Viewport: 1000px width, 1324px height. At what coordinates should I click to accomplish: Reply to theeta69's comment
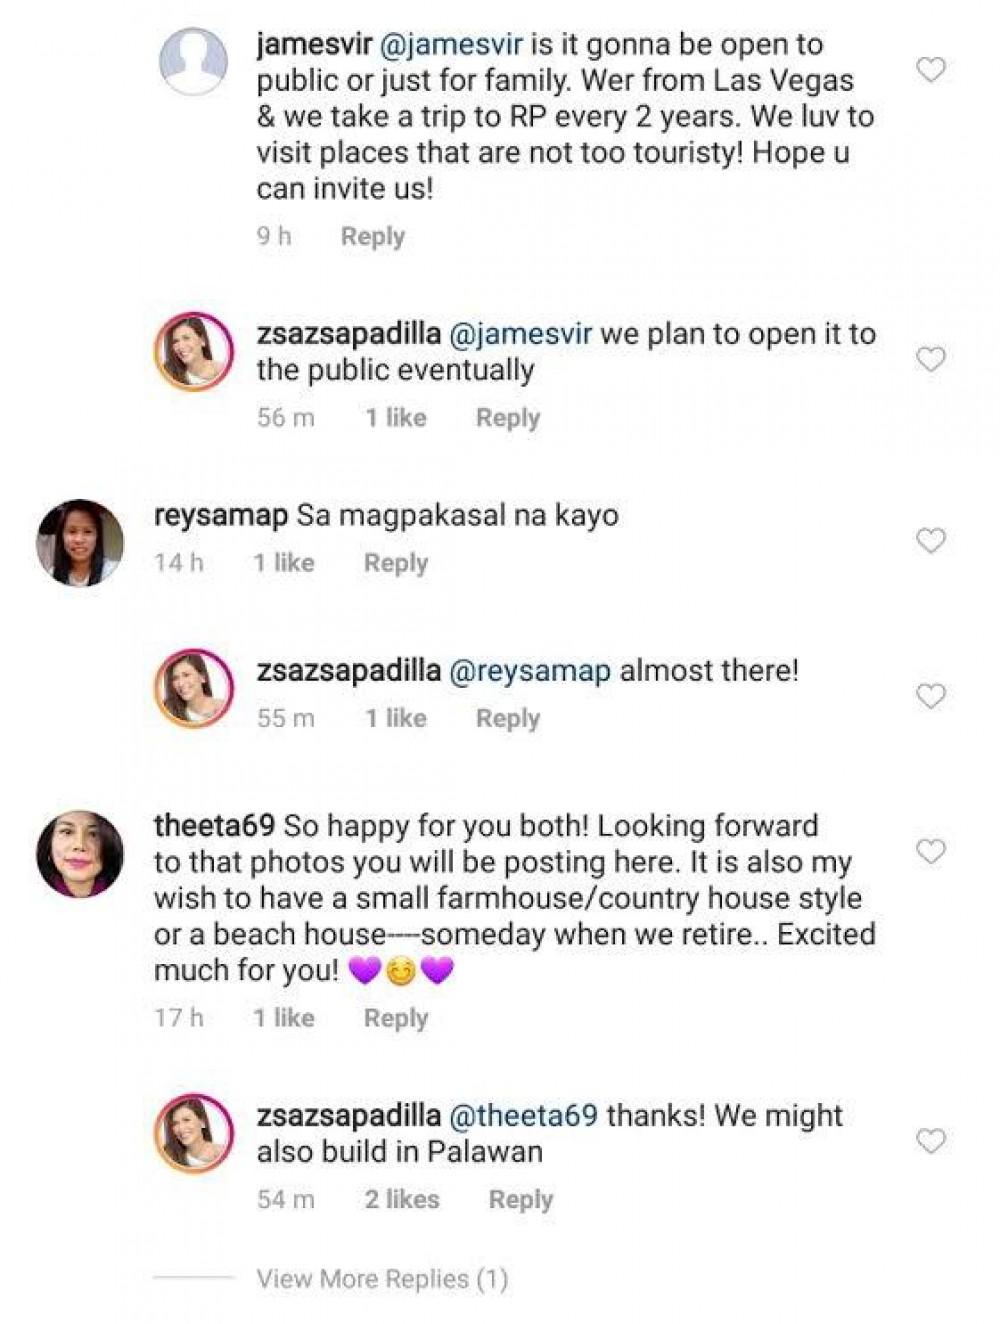pyautogui.click(x=395, y=1018)
